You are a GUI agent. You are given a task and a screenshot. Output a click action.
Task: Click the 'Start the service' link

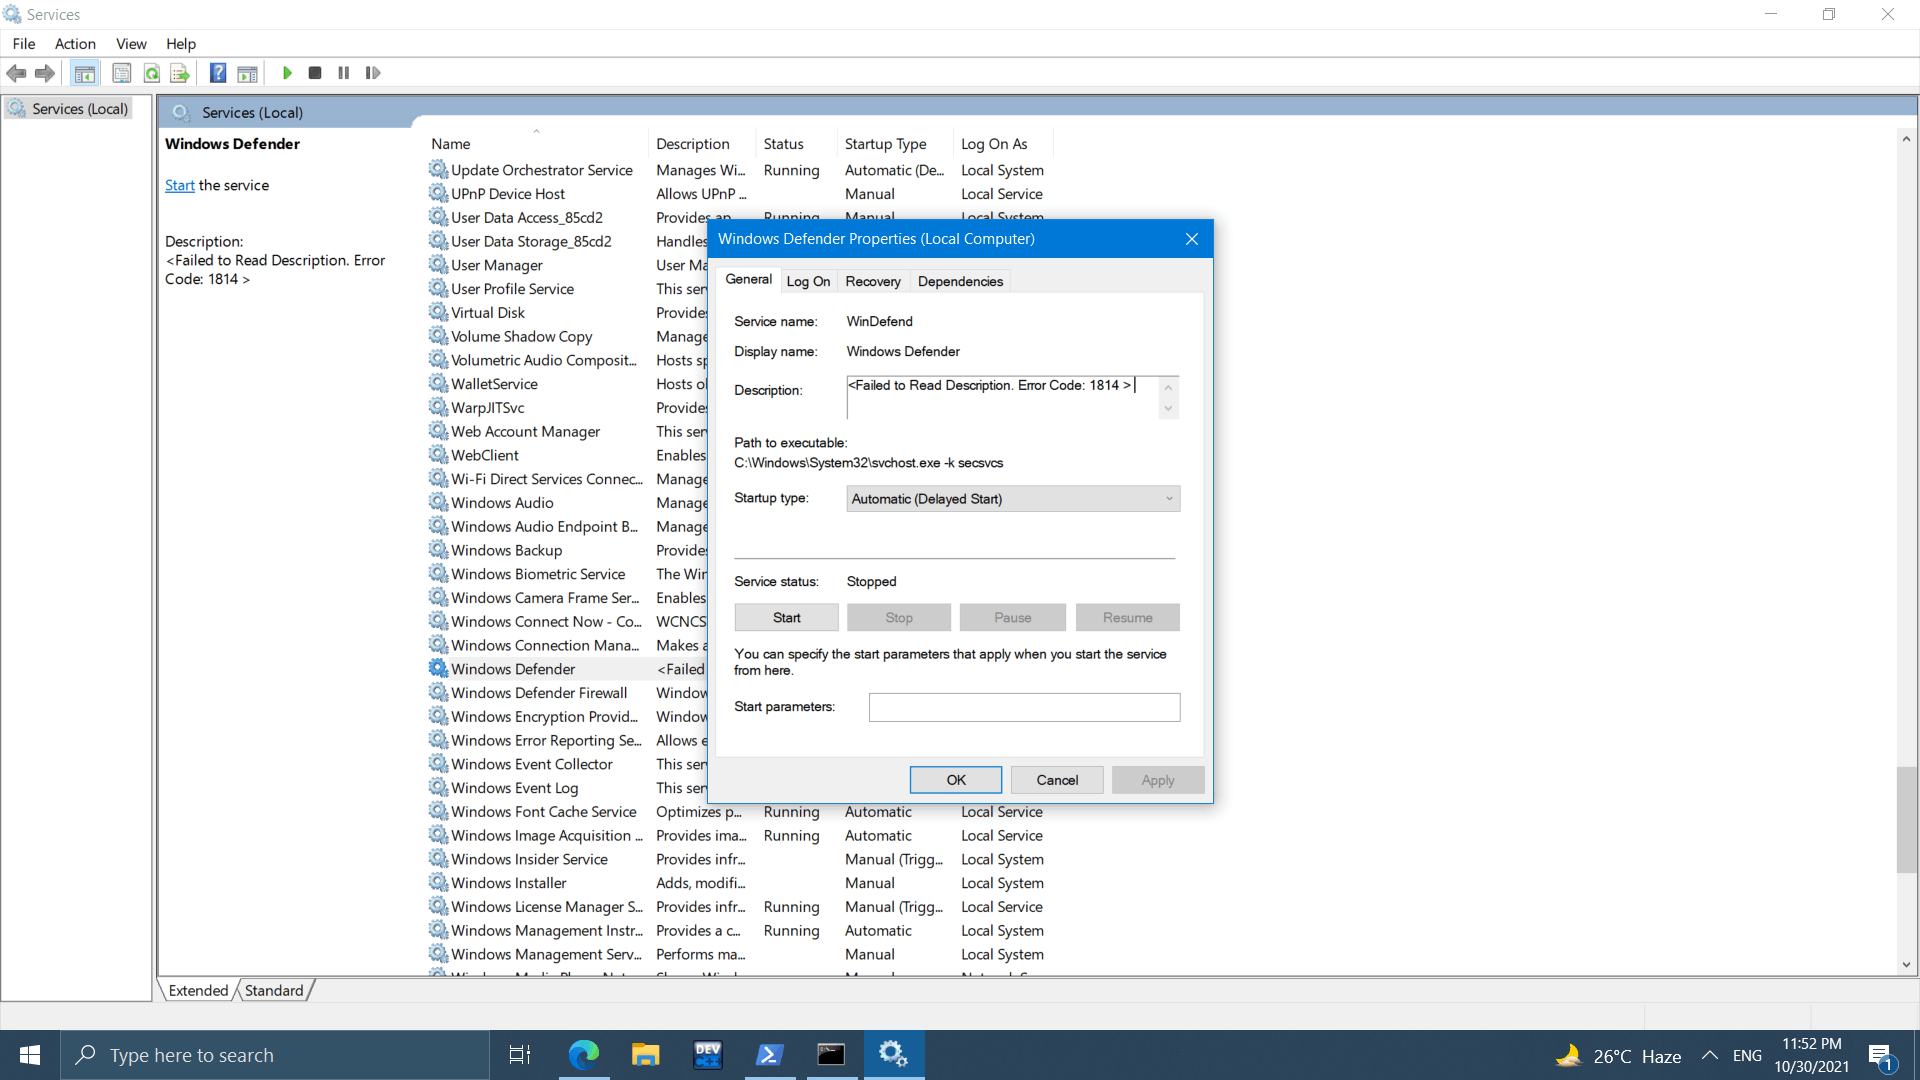pos(179,184)
